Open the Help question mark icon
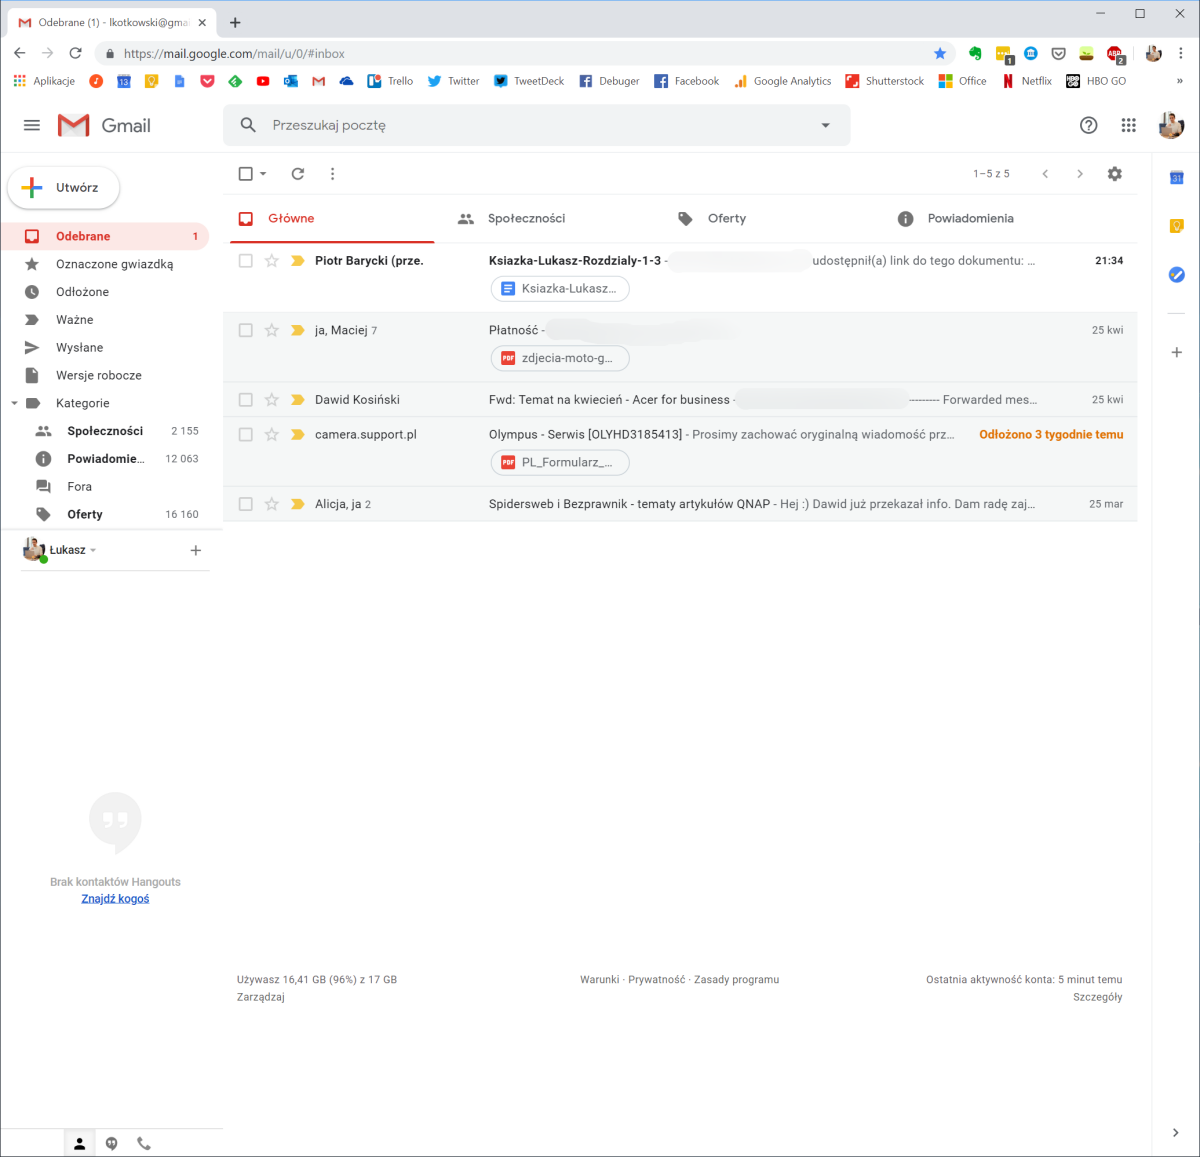Viewport: 1200px width, 1157px height. tap(1089, 125)
